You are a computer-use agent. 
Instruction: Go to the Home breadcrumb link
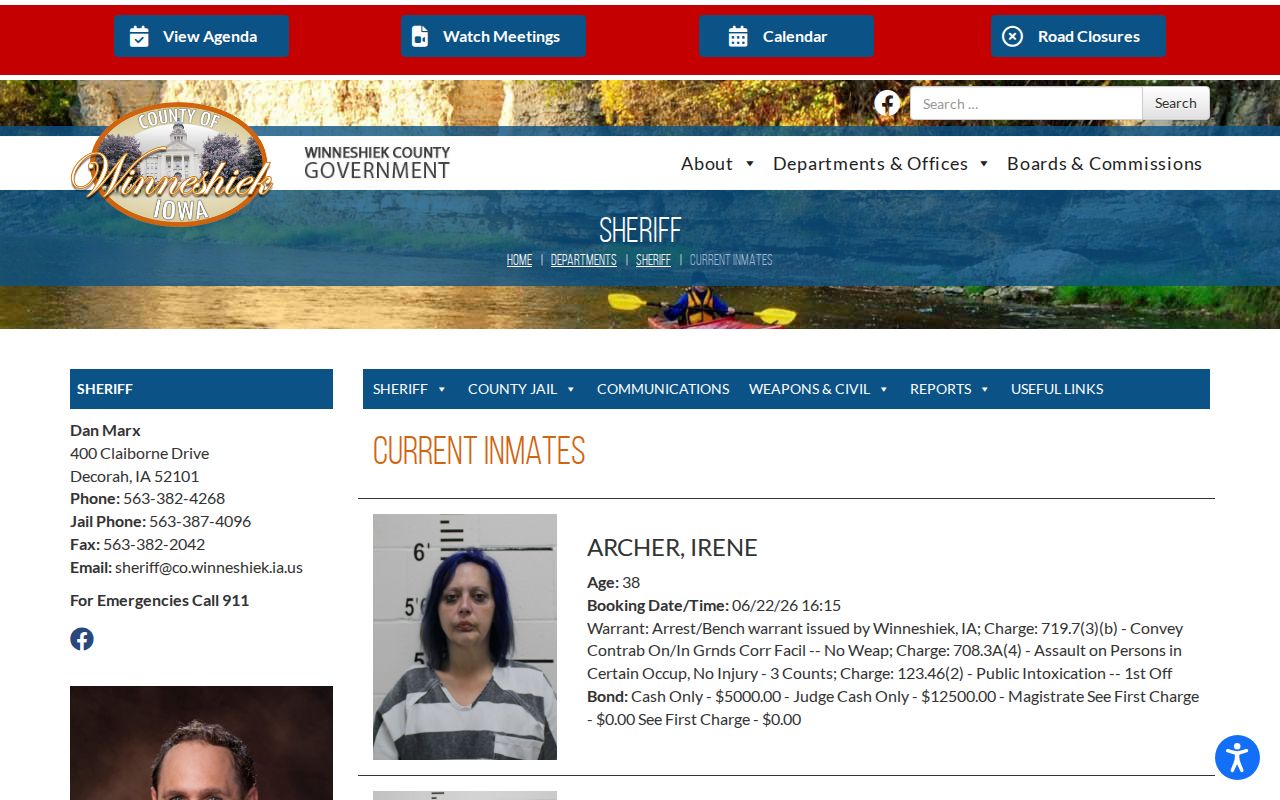pyautogui.click(x=519, y=260)
